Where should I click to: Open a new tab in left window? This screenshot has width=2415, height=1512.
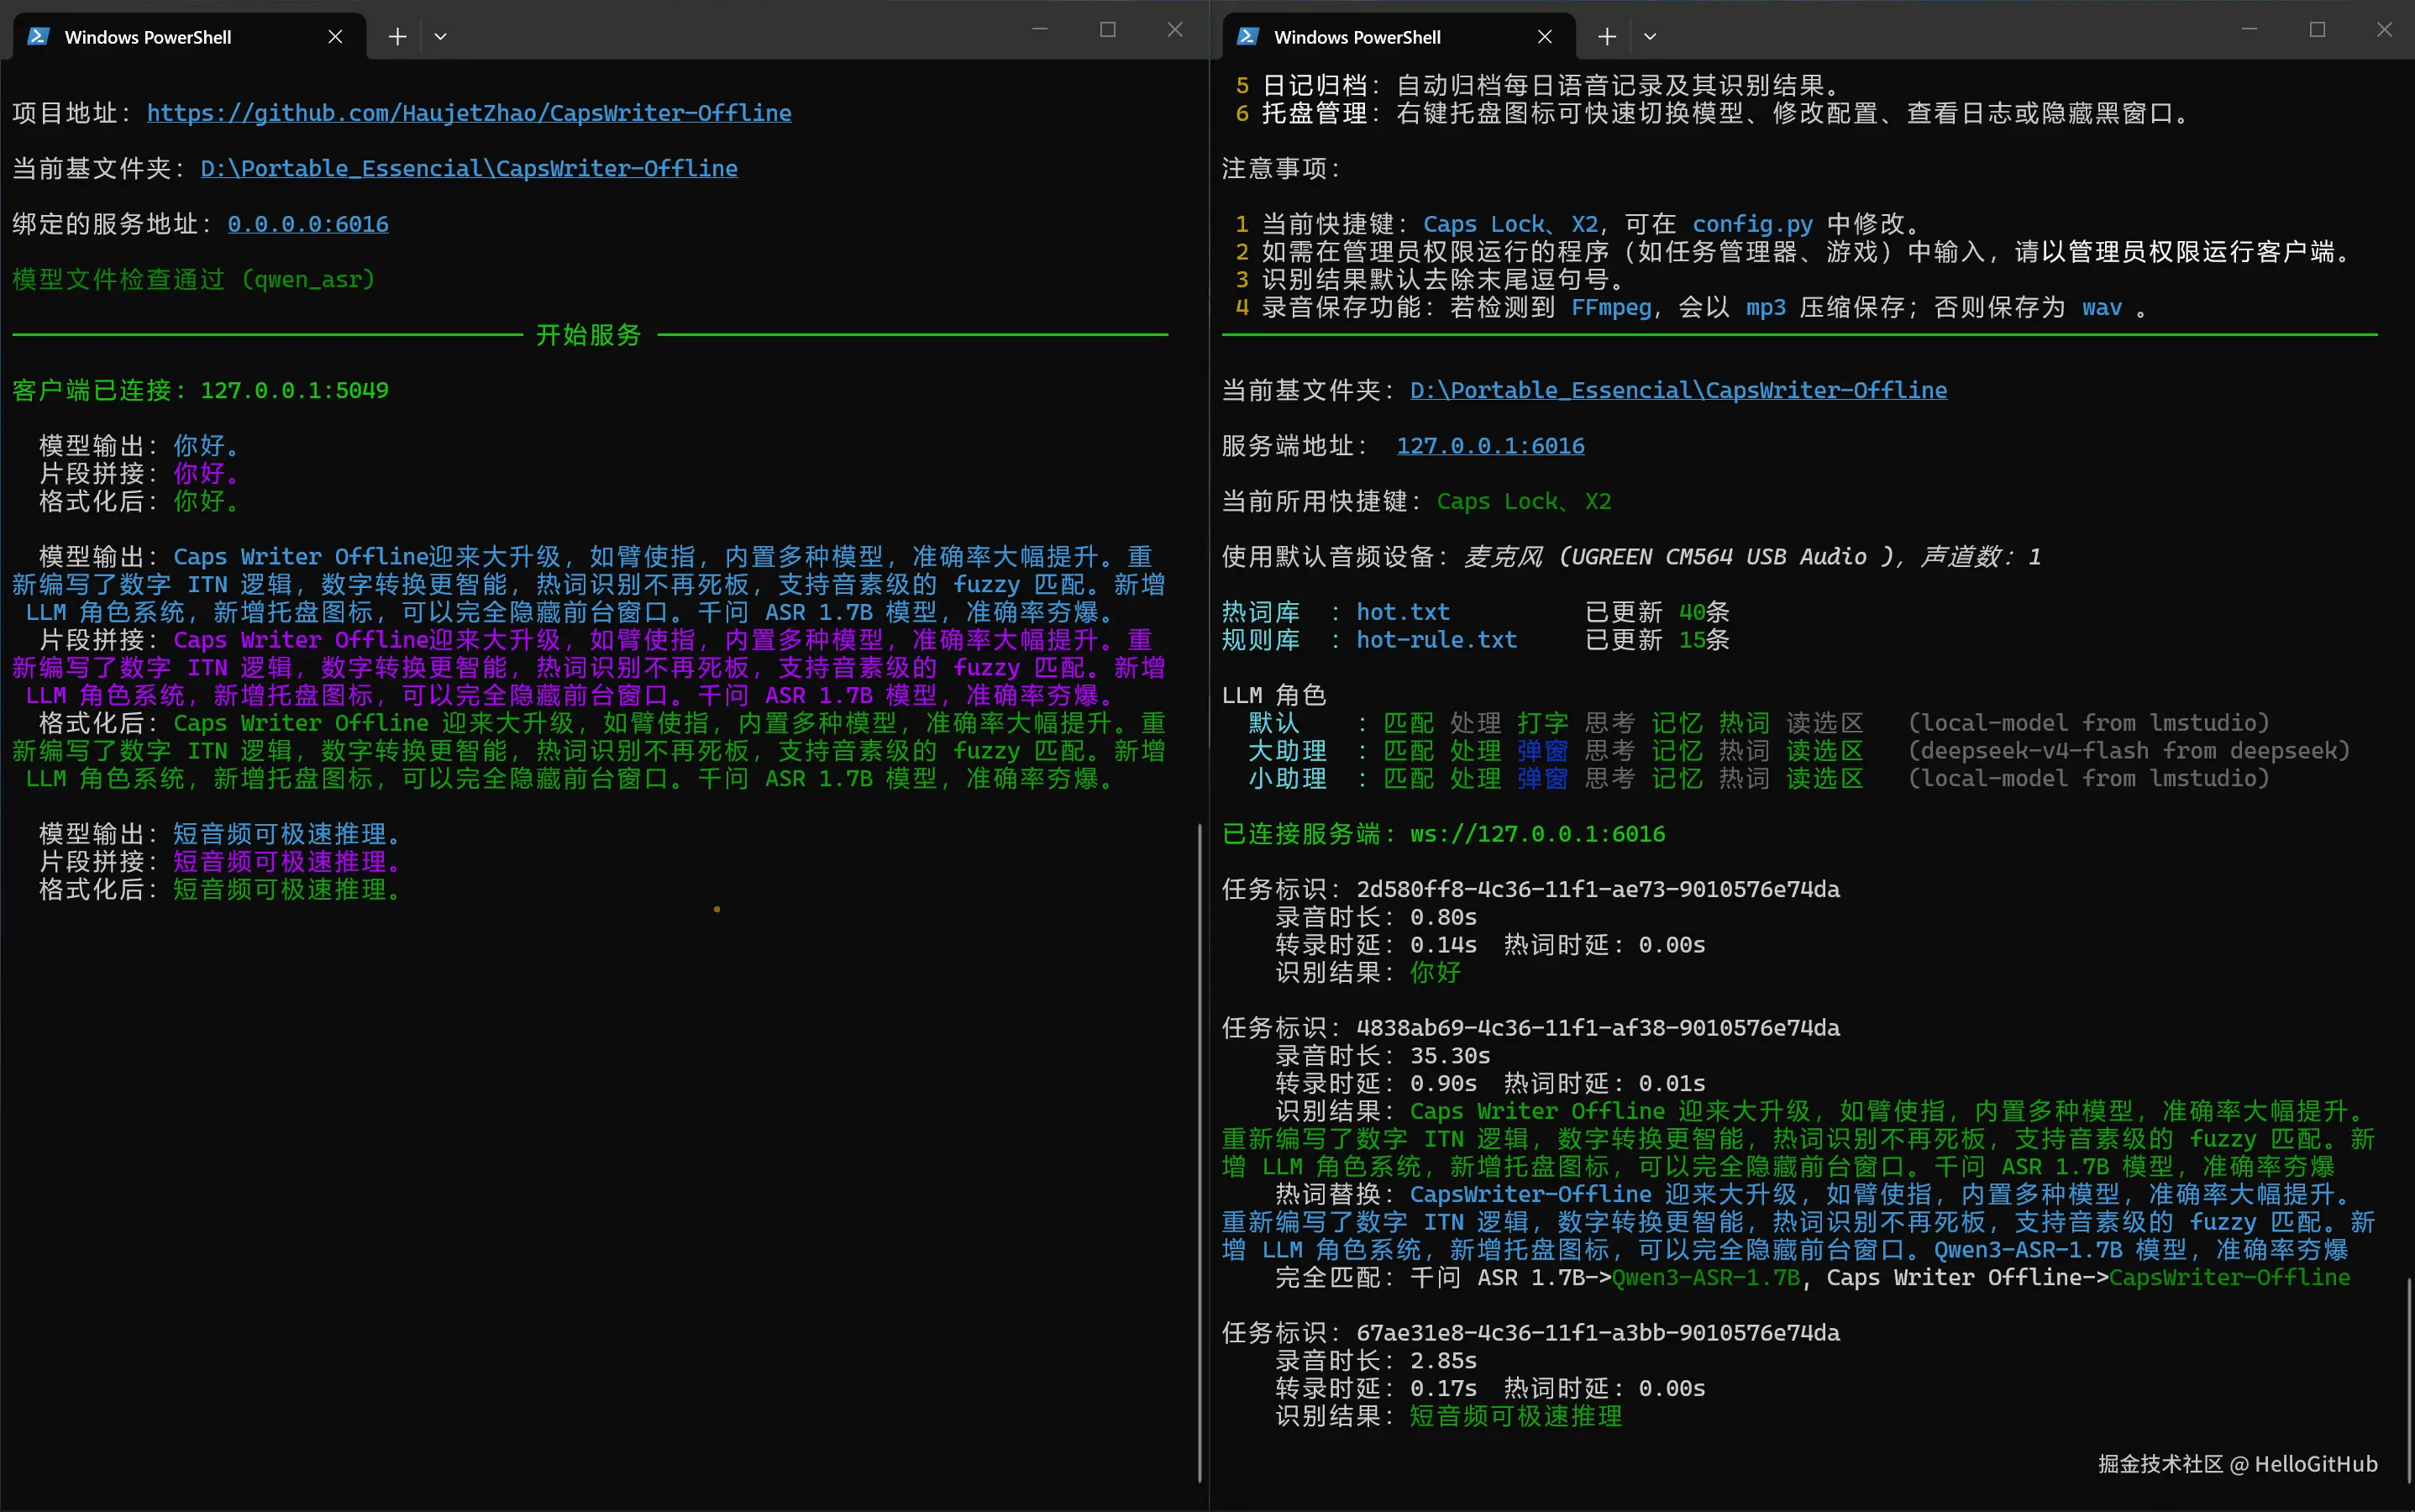pyautogui.click(x=397, y=37)
